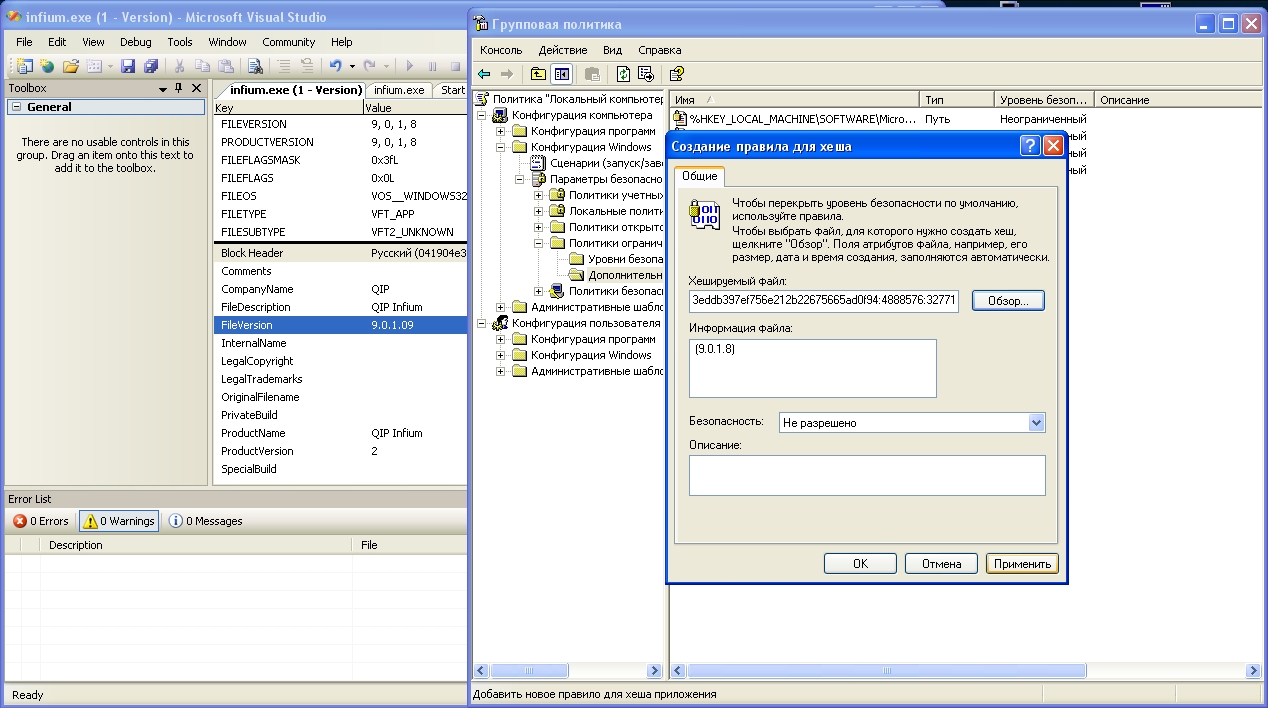Screen dimensions: 1268x708
Task: Click the Stop Debugging square icon
Action: pyautogui.click(x=455, y=66)
